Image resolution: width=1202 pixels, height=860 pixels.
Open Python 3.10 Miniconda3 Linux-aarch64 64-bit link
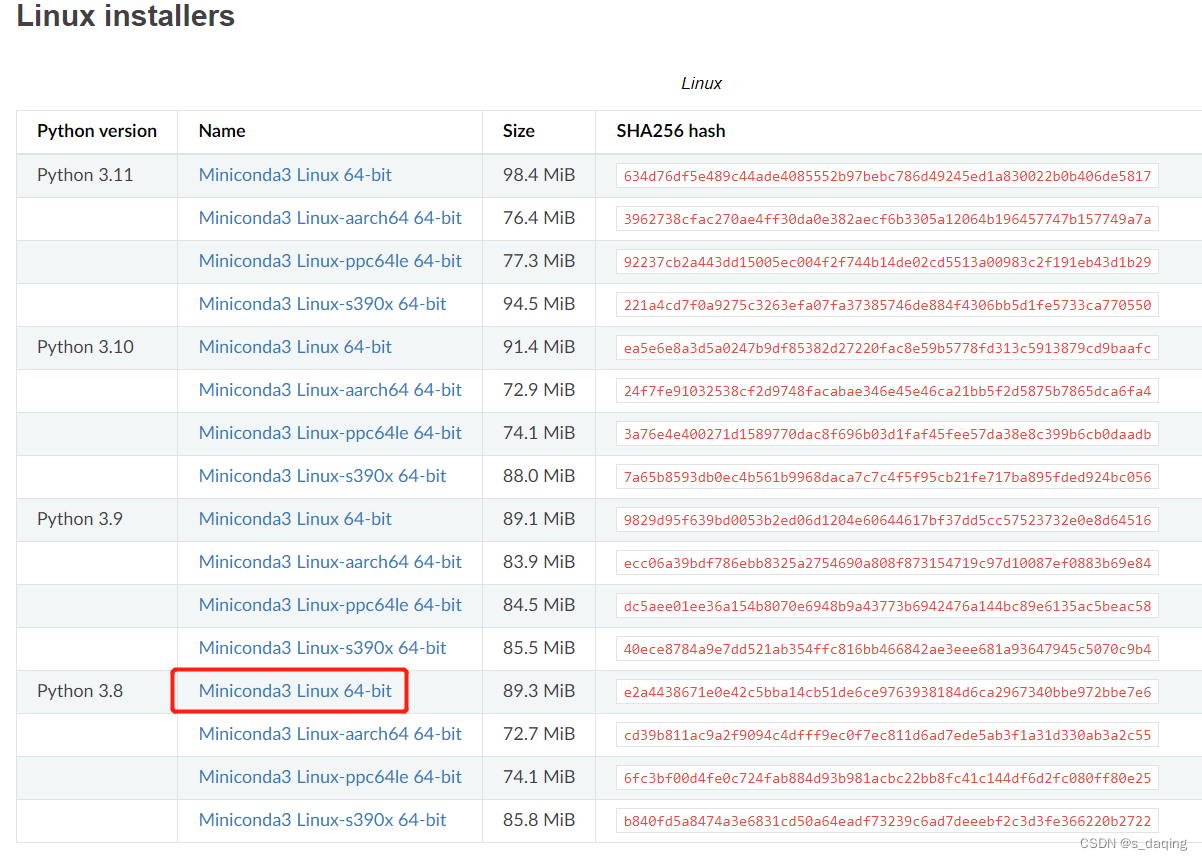[x=330, y=390]
